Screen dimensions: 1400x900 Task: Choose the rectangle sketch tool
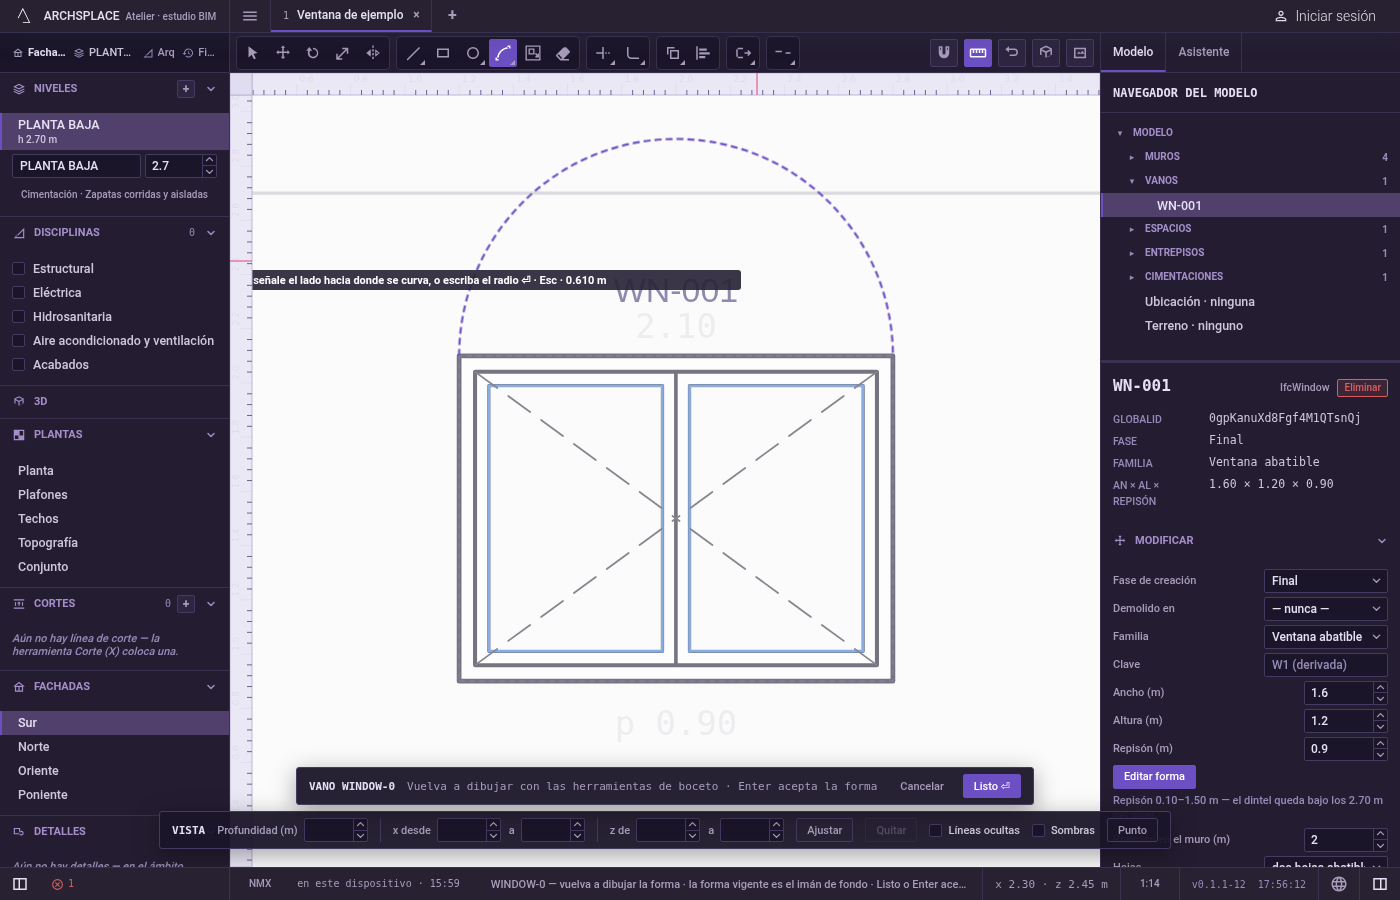pos(443,53)
